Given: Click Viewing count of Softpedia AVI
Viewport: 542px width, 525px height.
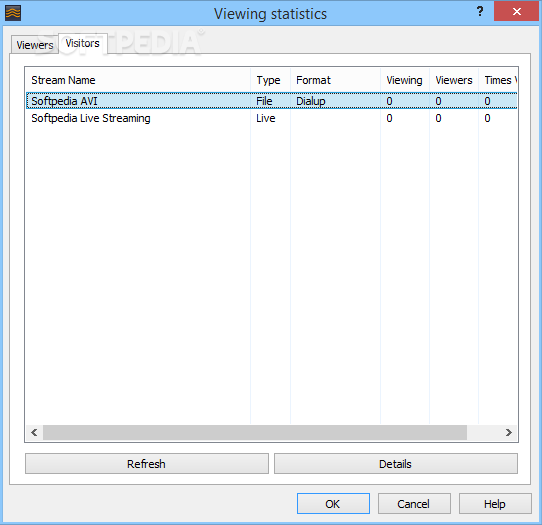Looking at the screenshot, I should 390,101.
